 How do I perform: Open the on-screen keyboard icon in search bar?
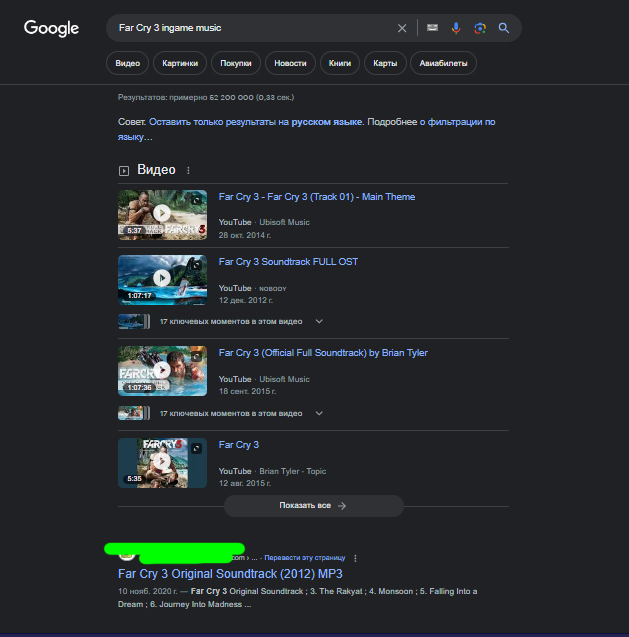432,28
